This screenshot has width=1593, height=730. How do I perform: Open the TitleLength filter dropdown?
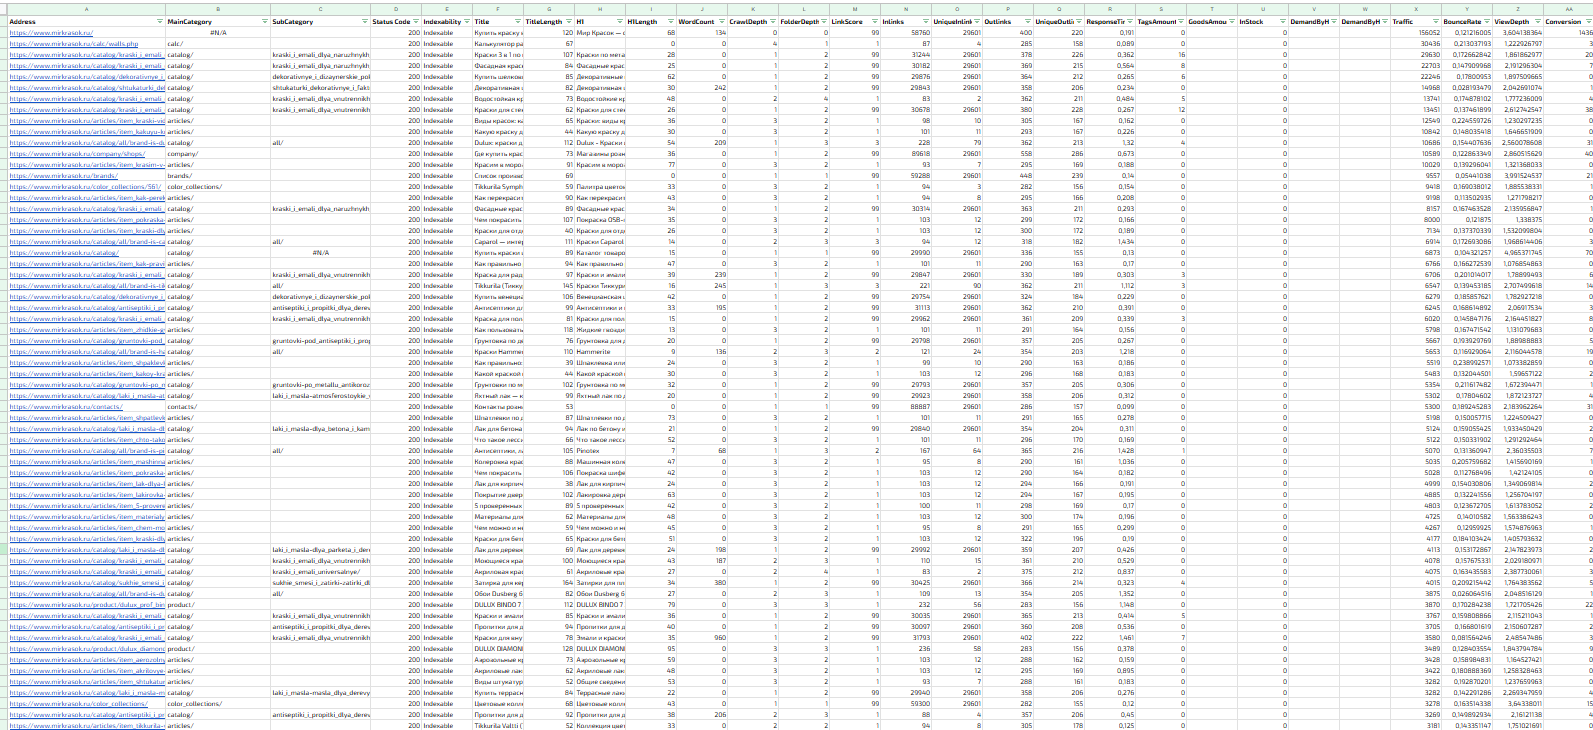pos(569,21)
